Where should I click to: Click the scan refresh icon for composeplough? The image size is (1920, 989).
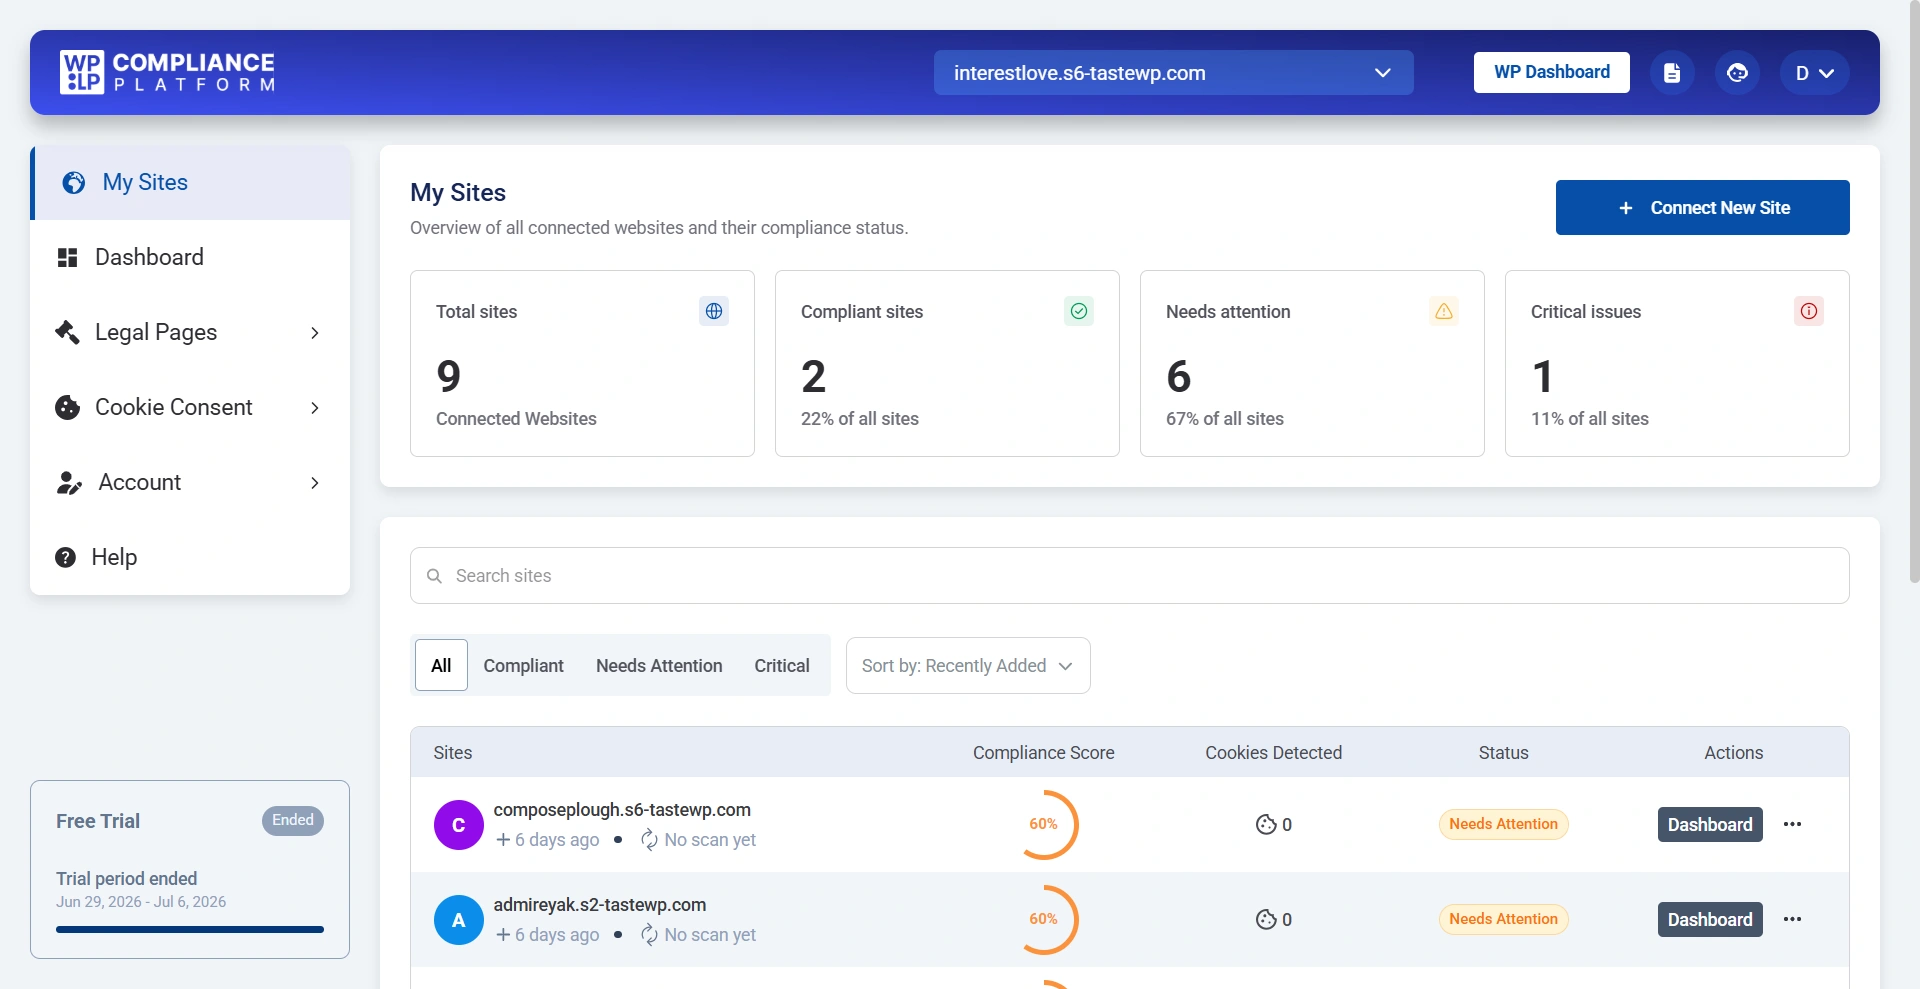(649, 840)
